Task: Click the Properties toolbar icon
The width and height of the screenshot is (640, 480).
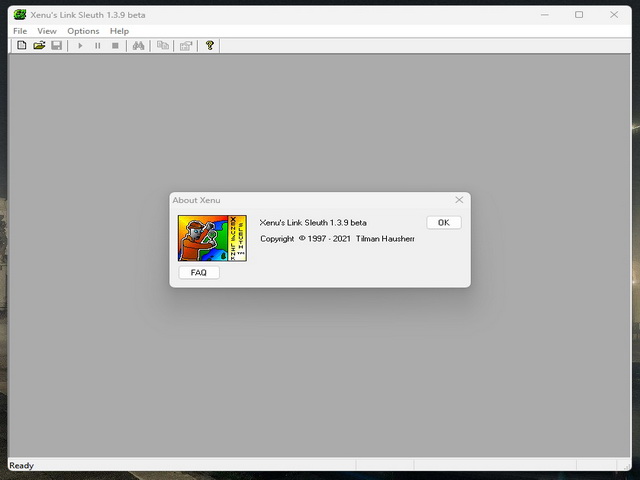Action: pyautogui.click(x=186, y=46)
